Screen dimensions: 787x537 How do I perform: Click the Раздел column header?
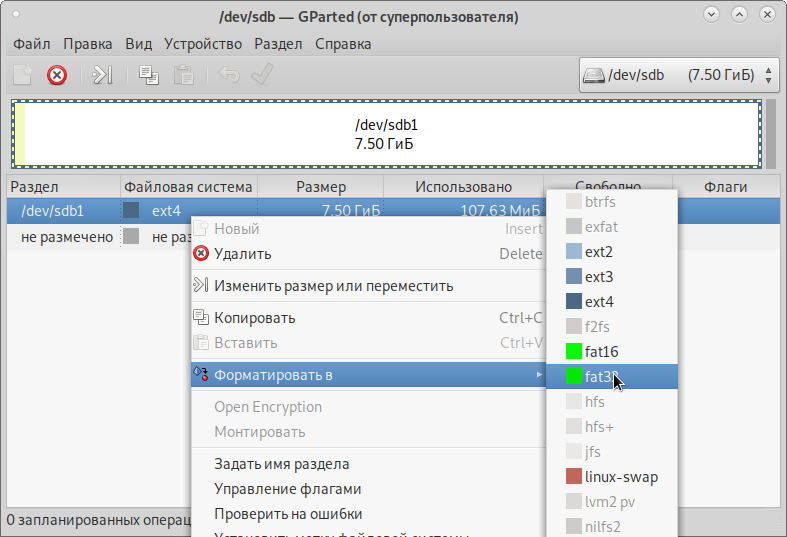click(63, 187)
